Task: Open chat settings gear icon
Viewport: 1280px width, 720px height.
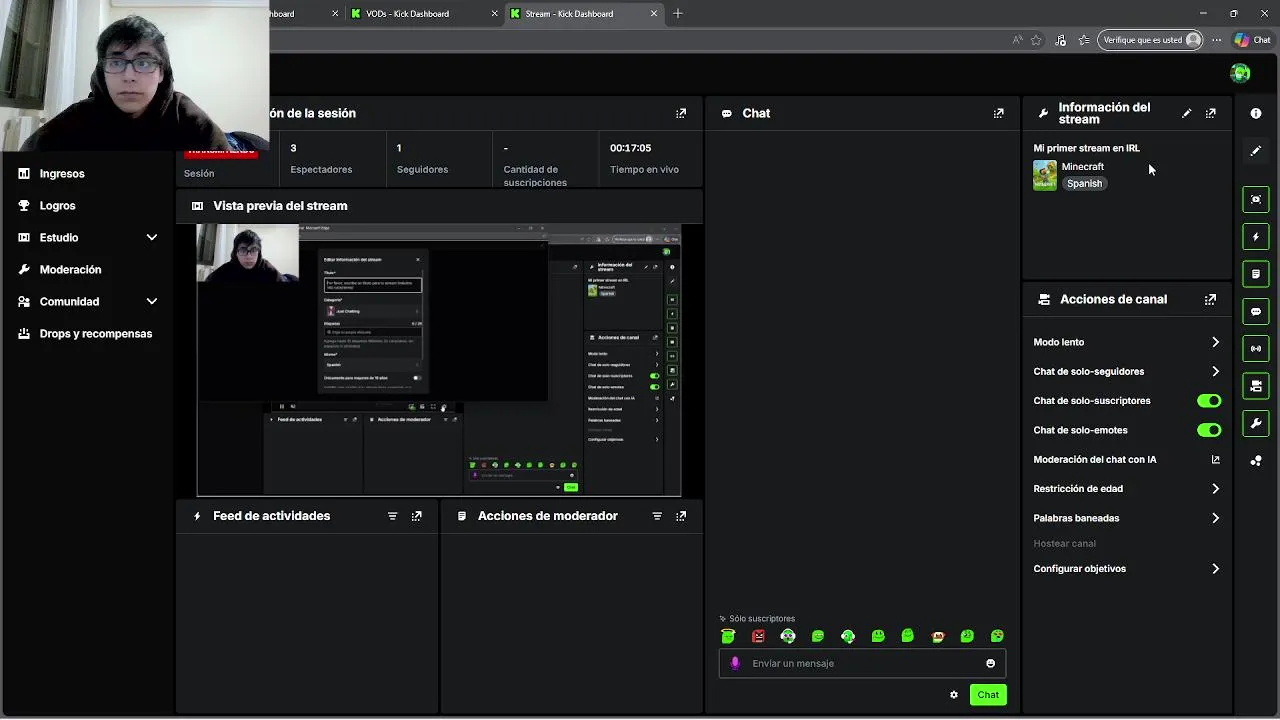Action: pyautogui.click(x=954, y=695)
